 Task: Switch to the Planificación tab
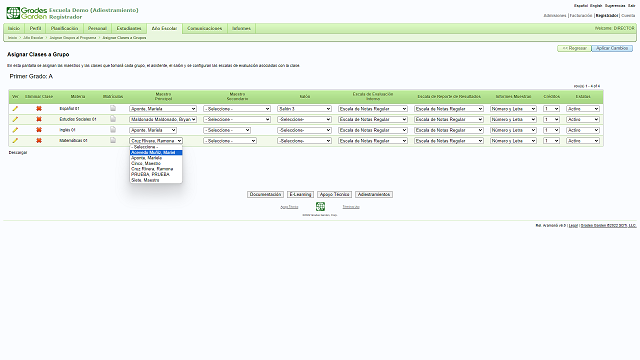coord(64,29)
